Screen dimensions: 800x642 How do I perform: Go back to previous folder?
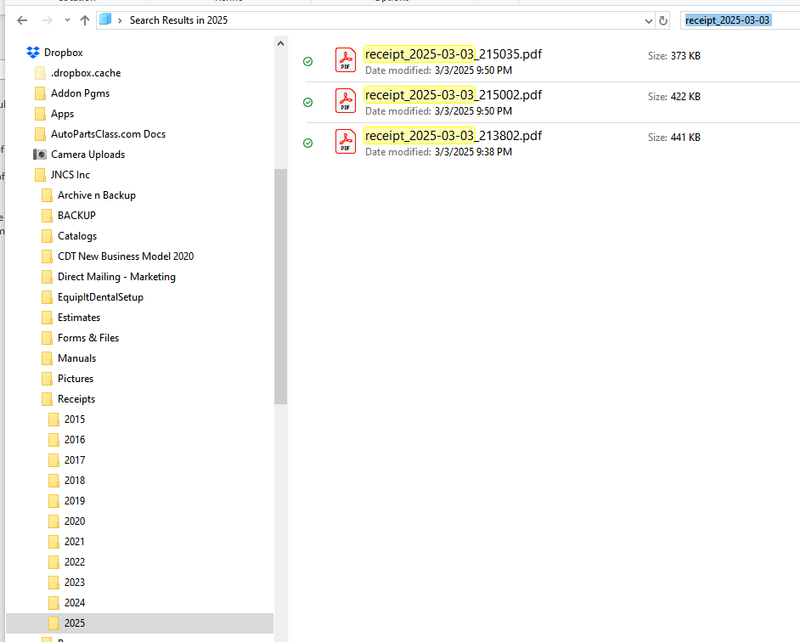point(22,20)
